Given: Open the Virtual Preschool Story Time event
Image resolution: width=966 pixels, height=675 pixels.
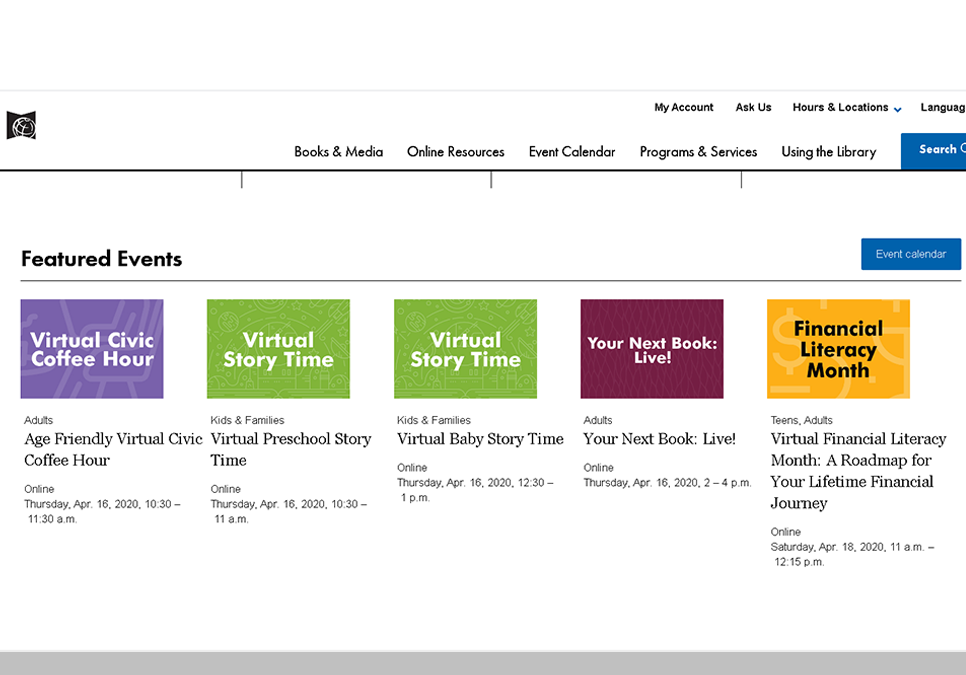Looking at the screenshot, I should tap(290, 449).
